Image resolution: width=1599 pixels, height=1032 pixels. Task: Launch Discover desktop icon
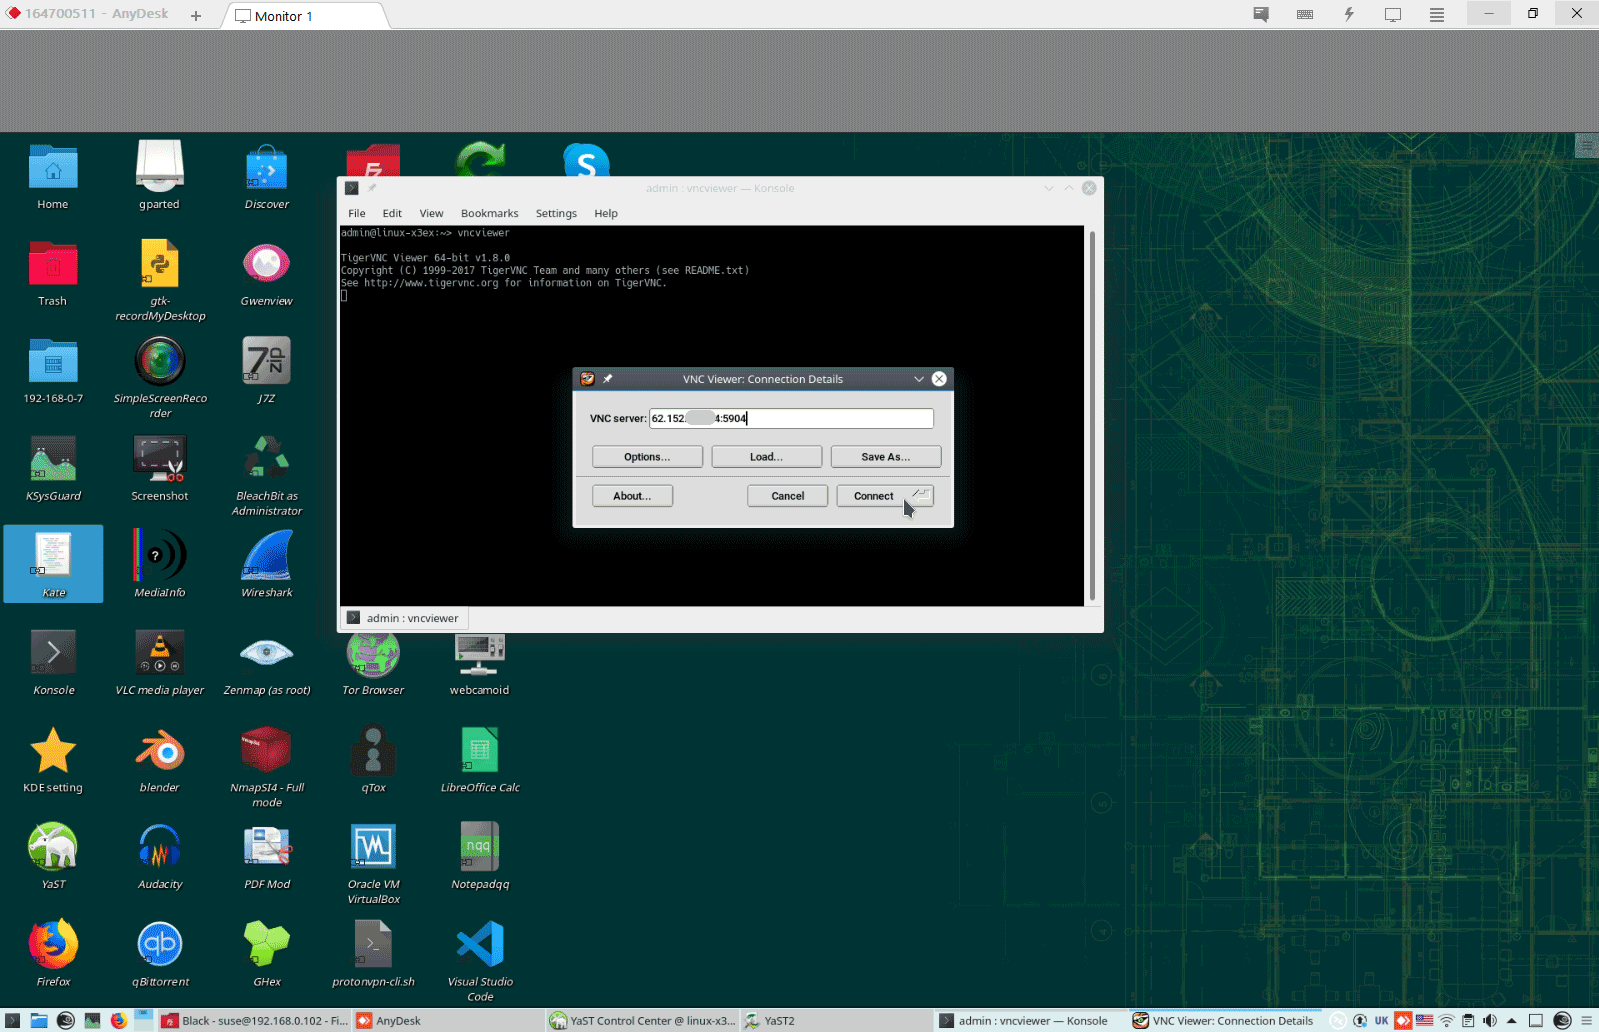pyautogui.click(x=267, y=177)
